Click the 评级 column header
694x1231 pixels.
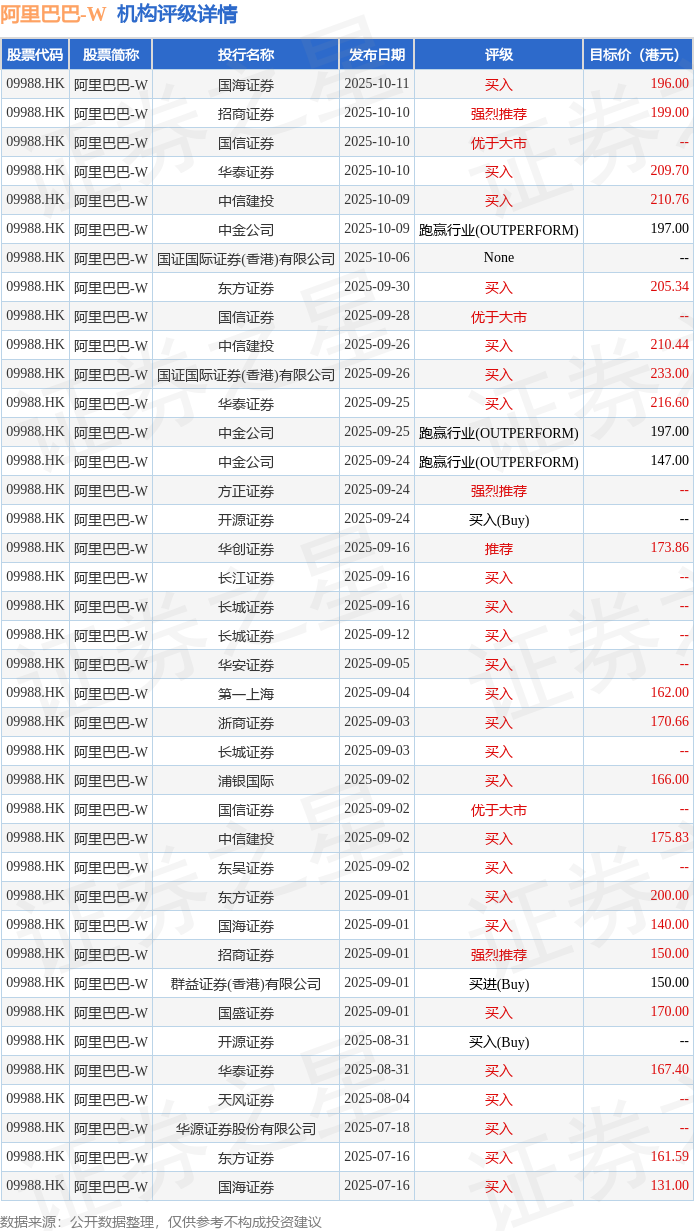[x=499, y=55]
